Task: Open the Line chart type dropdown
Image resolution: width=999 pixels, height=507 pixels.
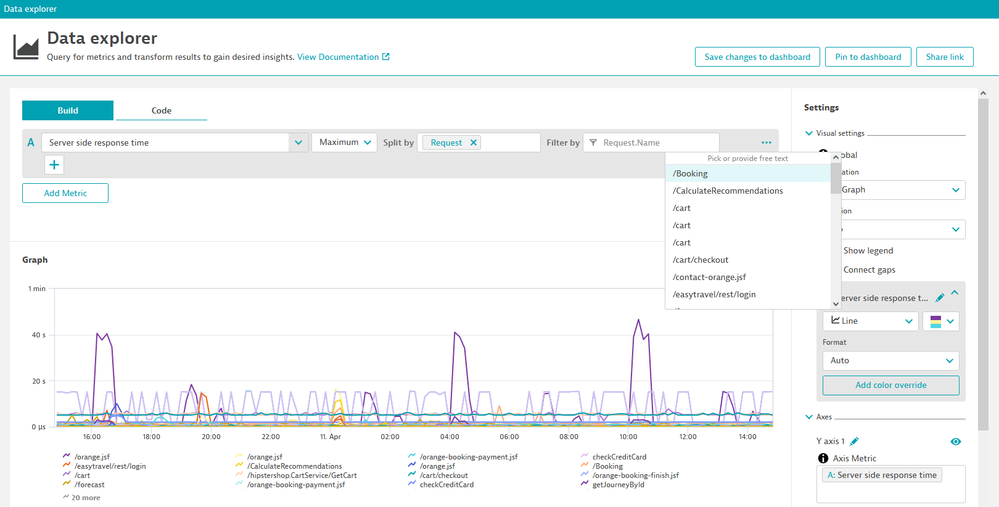Action: click(x=869, y=321)
